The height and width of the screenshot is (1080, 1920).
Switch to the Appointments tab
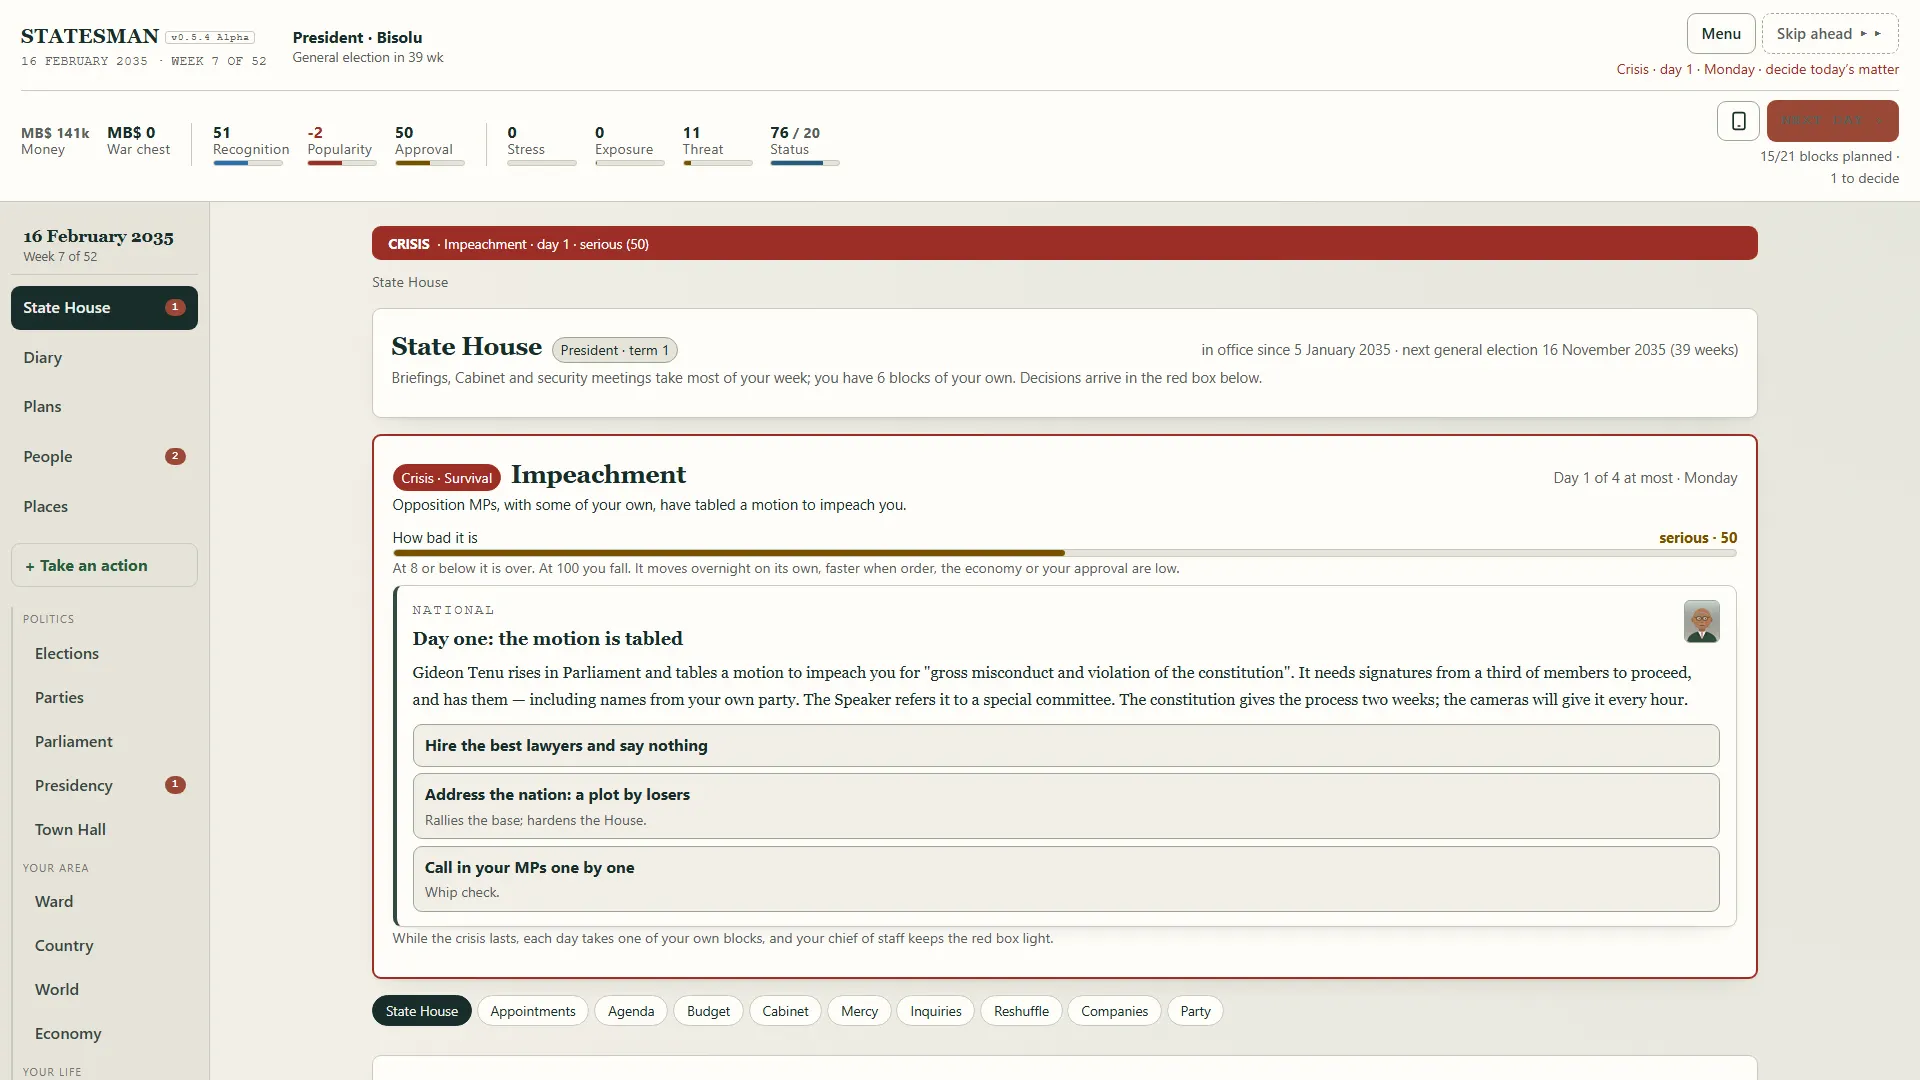[533, 1011]
